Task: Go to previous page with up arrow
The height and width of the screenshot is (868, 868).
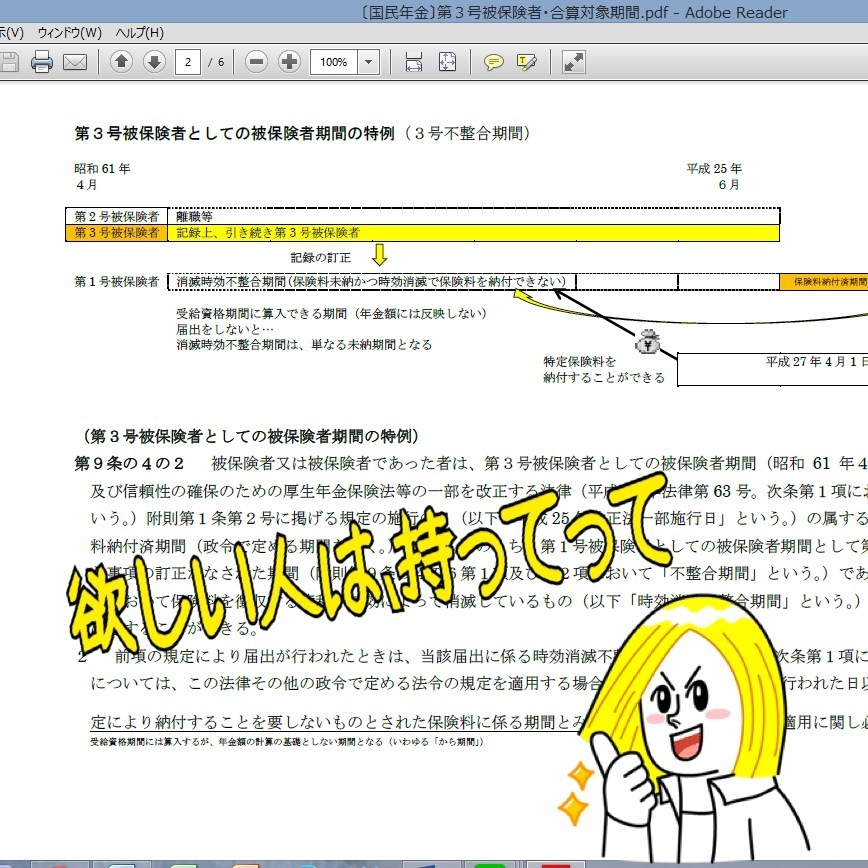Action: click(x=121, y=61)
